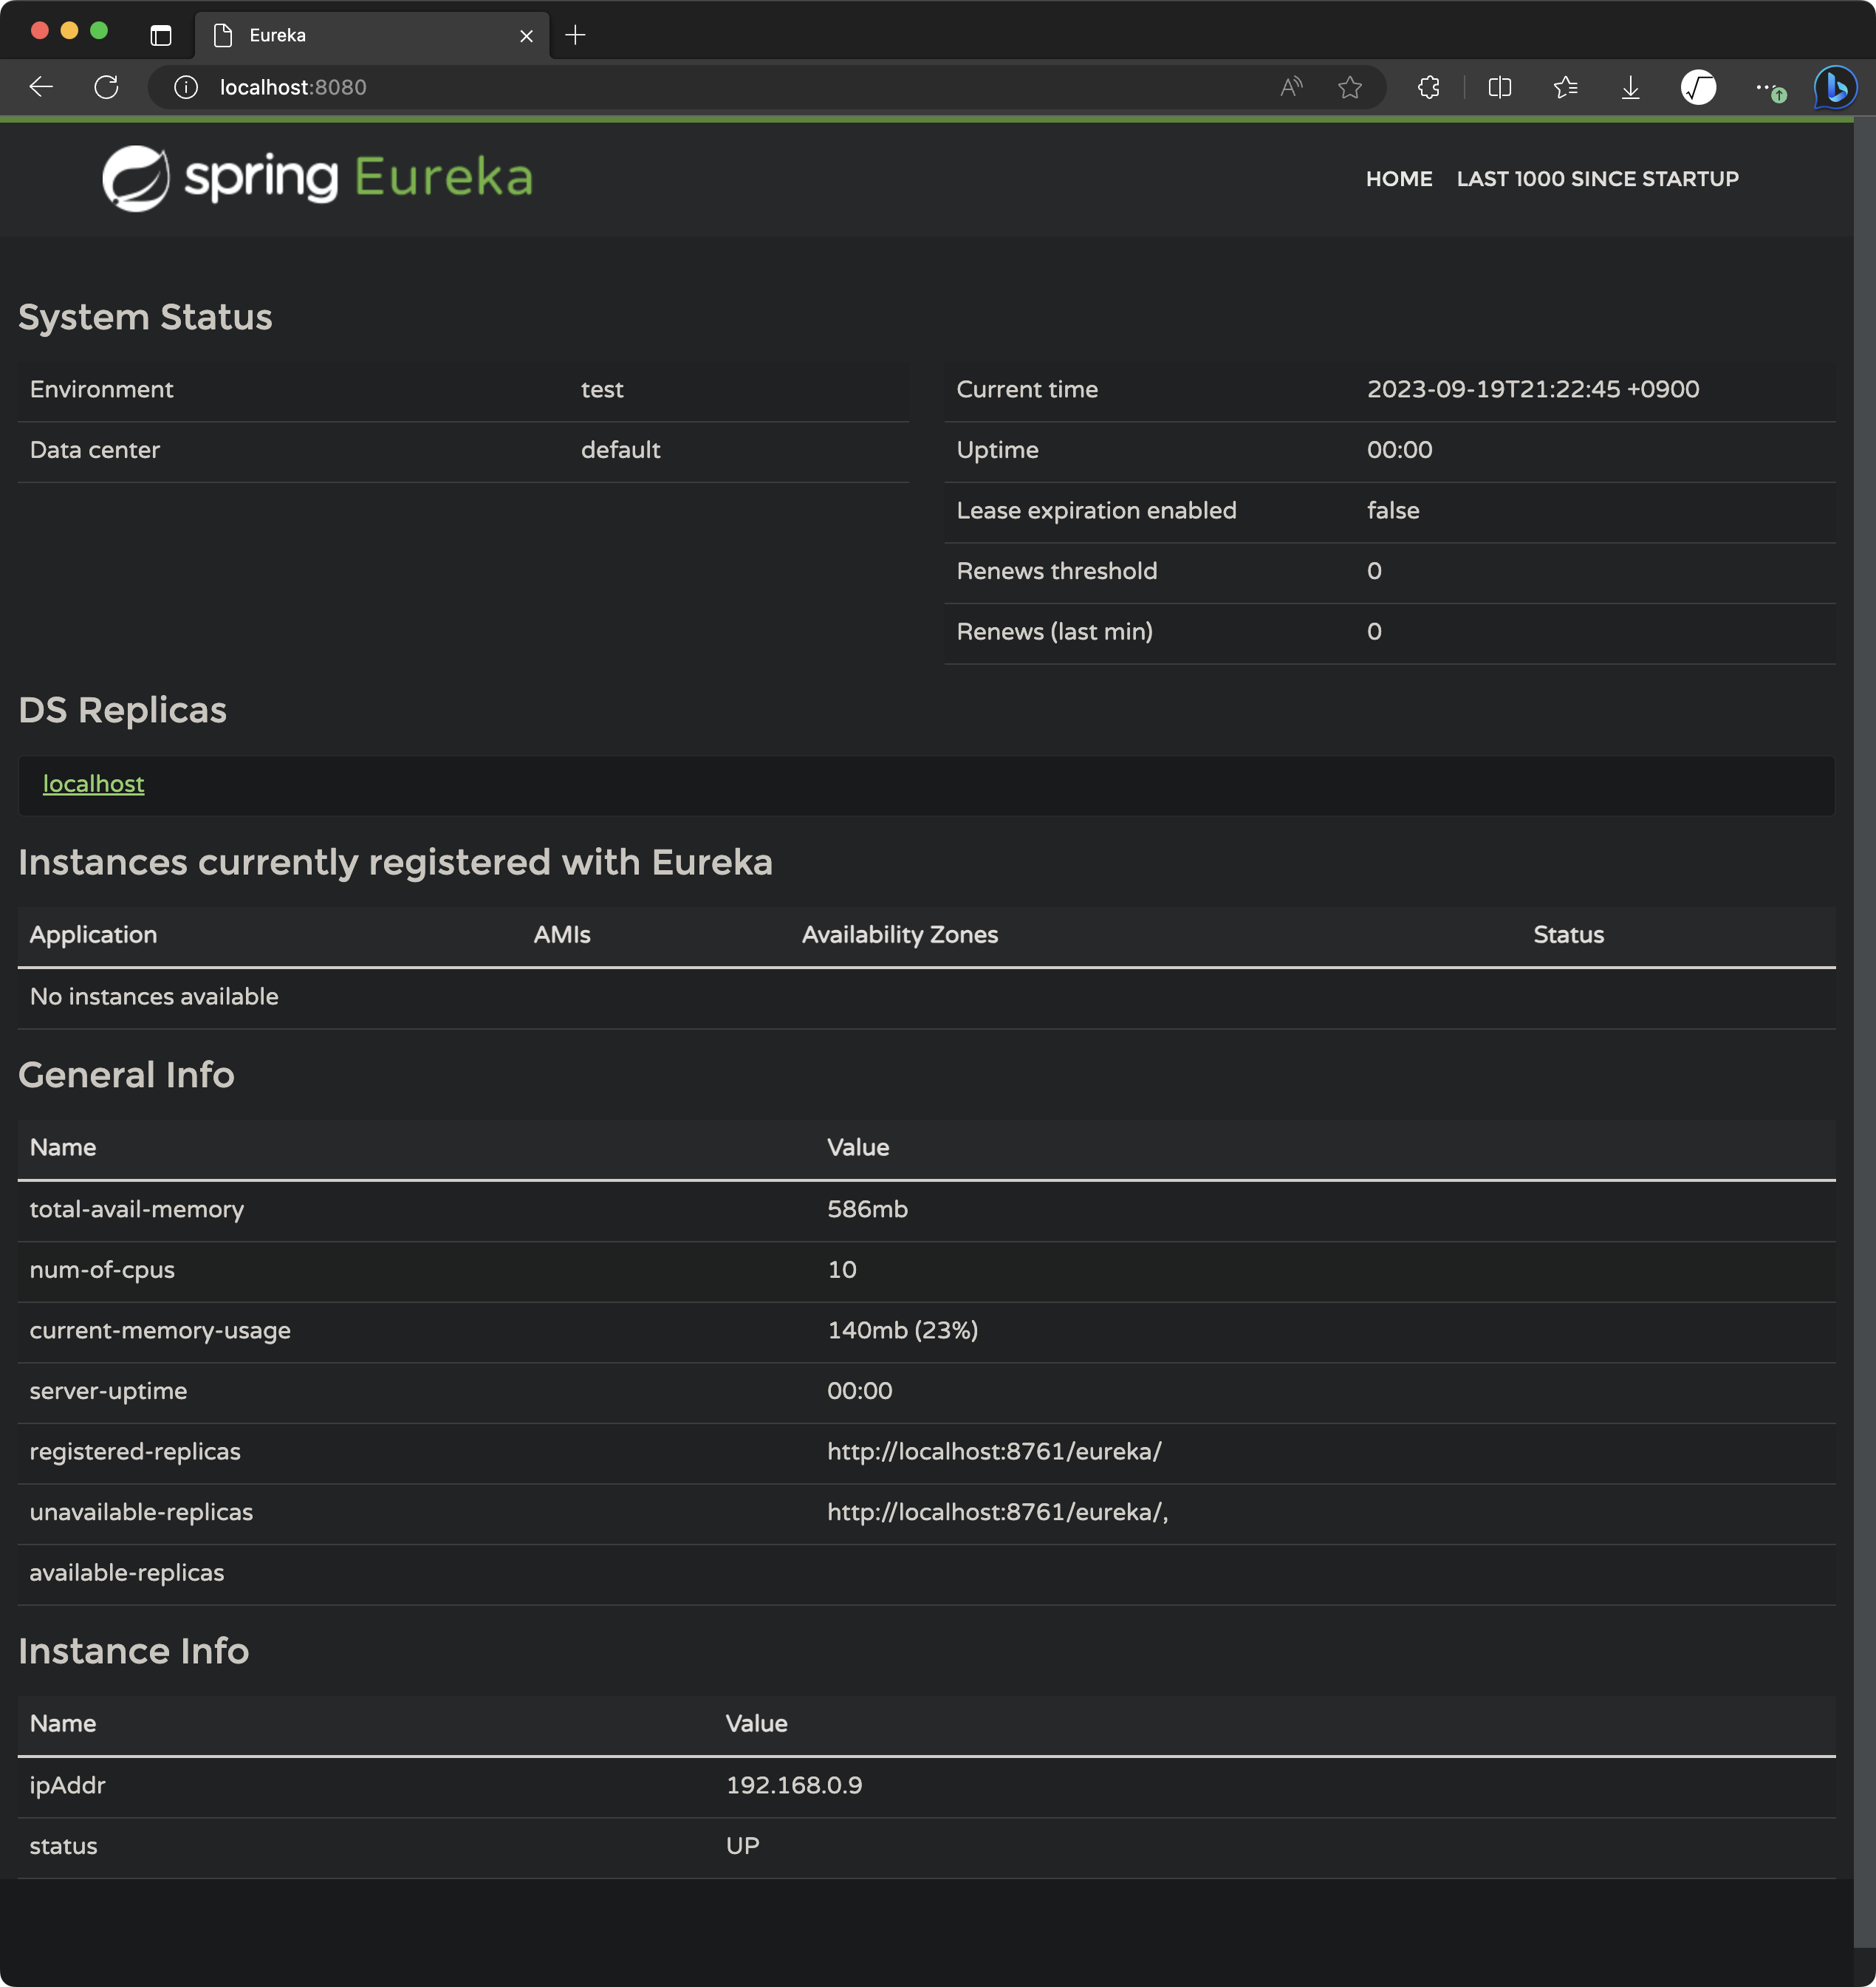Image resolution: width=1876 pixels, height=1987 pixels.
Task: Open LAST 1000 SINCE STARTUP page
Action: click(x=1597, y=178)
